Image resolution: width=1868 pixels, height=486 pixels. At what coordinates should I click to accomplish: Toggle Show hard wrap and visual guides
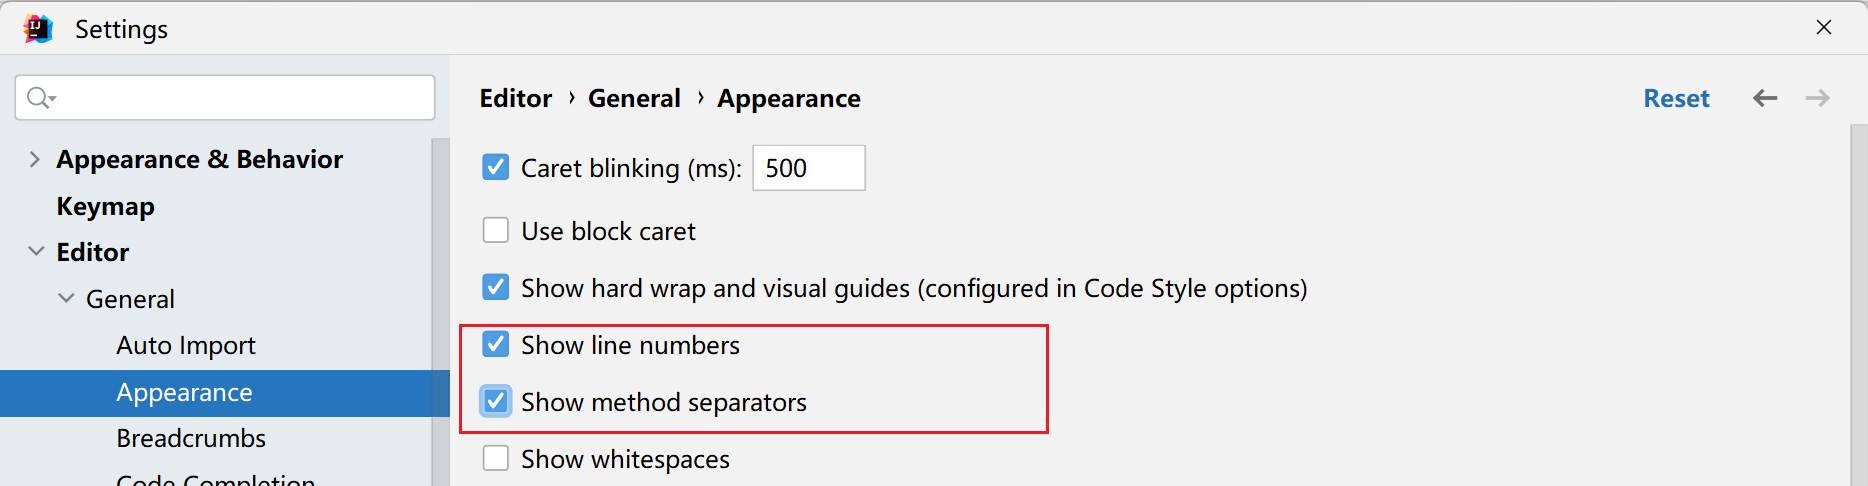click(496, 288)
